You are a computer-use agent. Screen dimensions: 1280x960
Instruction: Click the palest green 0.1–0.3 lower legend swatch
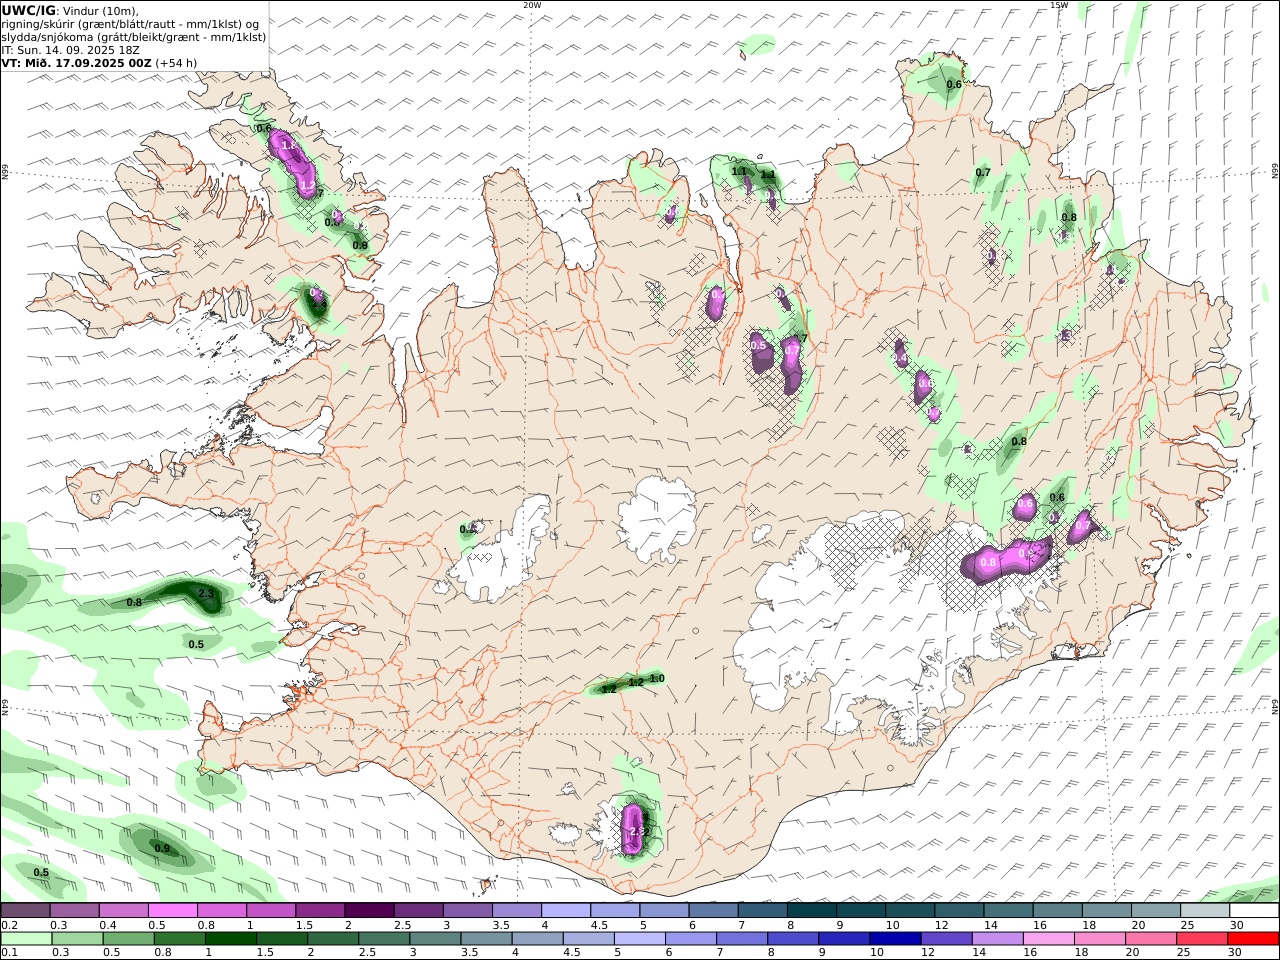27,939
